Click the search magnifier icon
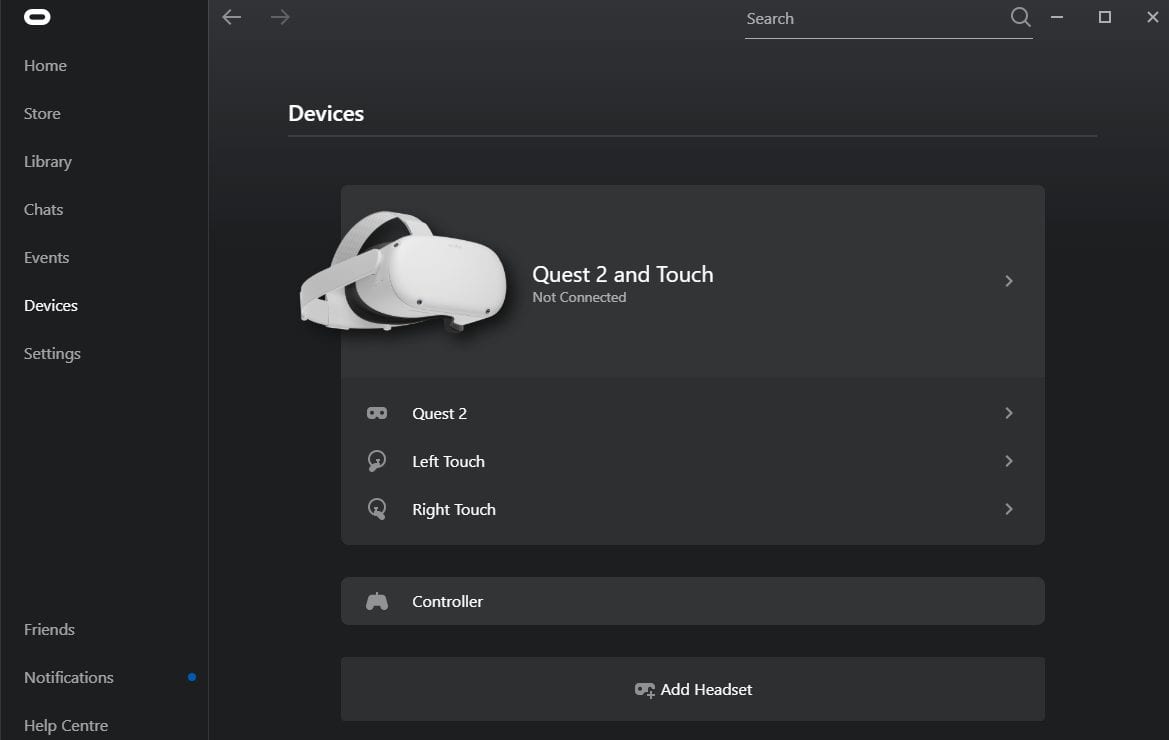The height and width of the screenshot is (740, 1169). click(1020, 17)
